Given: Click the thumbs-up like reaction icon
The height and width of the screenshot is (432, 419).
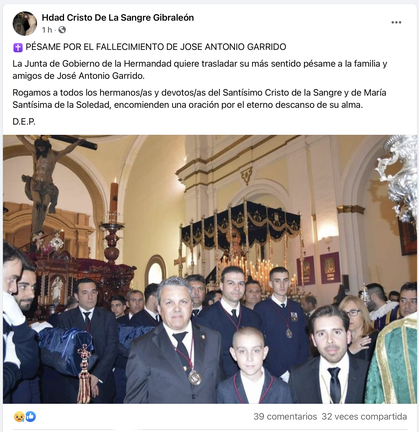Looking at the screenshot, I should tap(30, 416).
